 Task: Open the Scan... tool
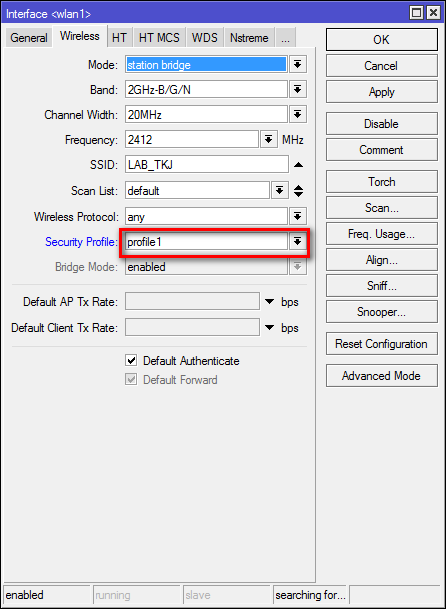click(x=382, y=208)
